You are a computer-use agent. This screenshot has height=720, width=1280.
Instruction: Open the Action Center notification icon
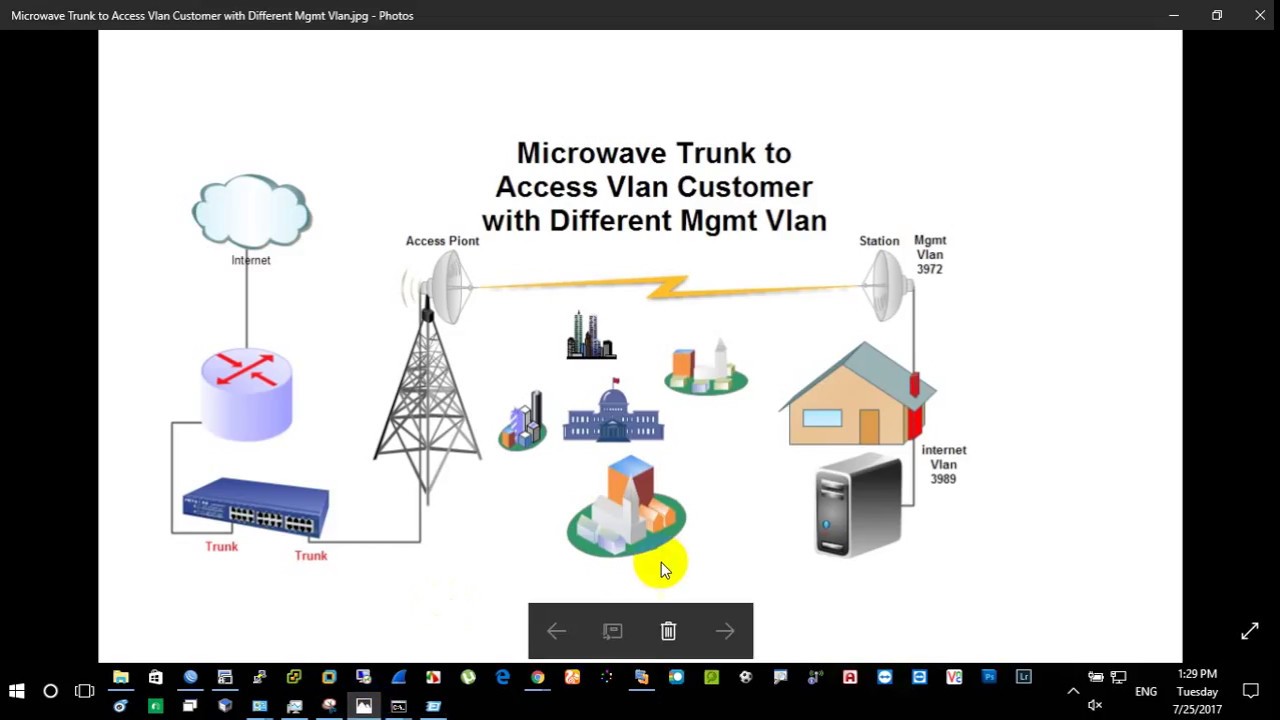point(1250,691)
